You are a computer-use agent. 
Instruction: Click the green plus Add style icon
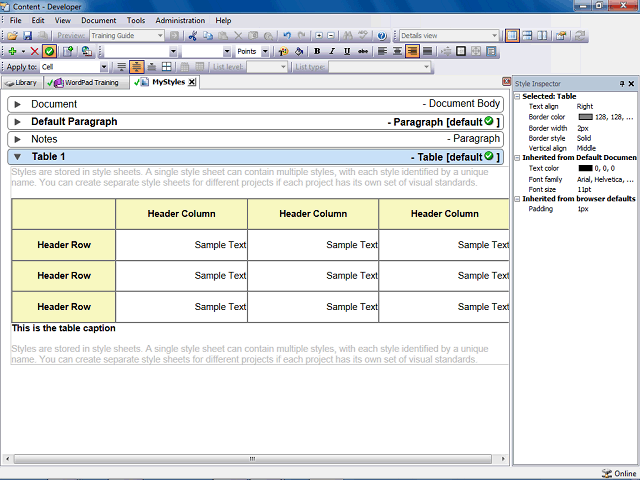pyautogui.click(x=13, y=51)
